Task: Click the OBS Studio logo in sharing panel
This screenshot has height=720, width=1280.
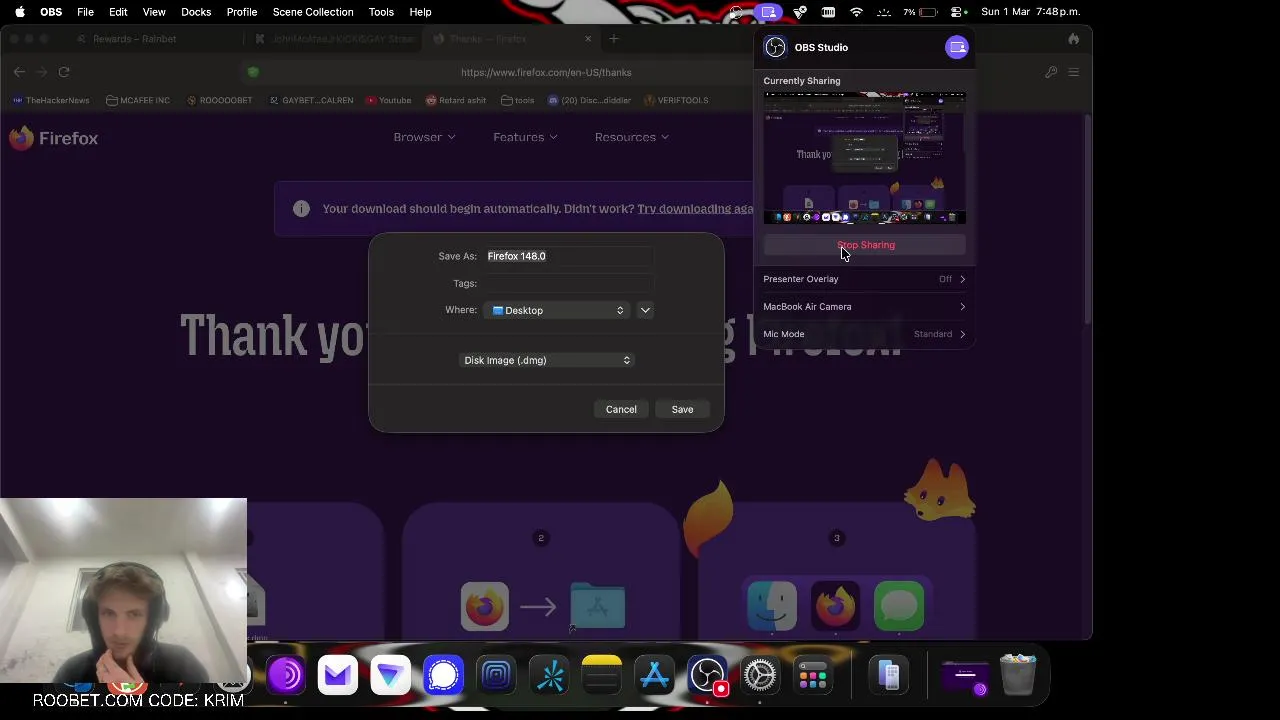Action: pos(775,48)
